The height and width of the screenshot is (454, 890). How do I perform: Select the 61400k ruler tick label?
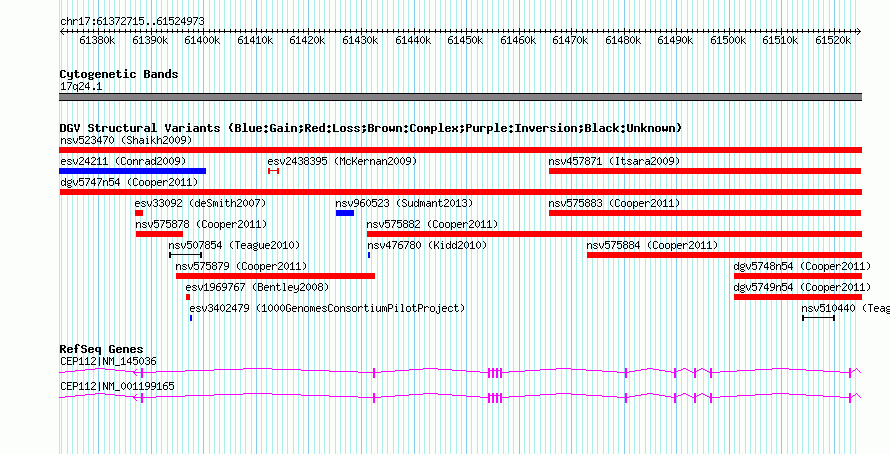[x=203, y=40]
